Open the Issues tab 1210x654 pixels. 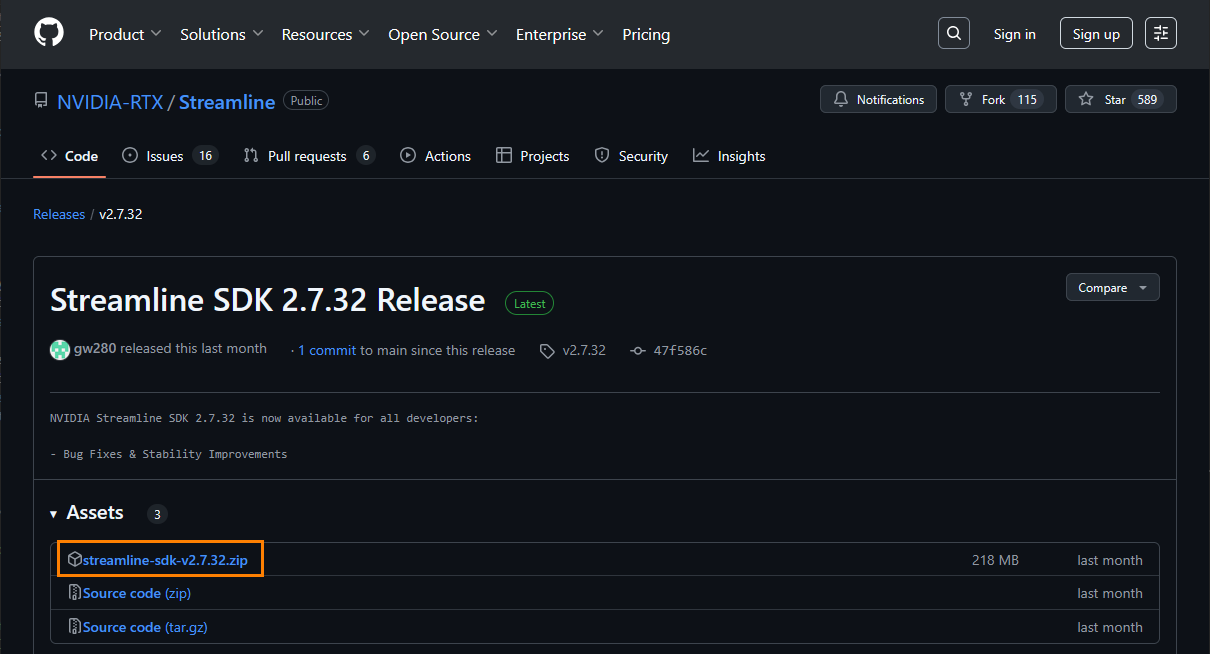170,156
